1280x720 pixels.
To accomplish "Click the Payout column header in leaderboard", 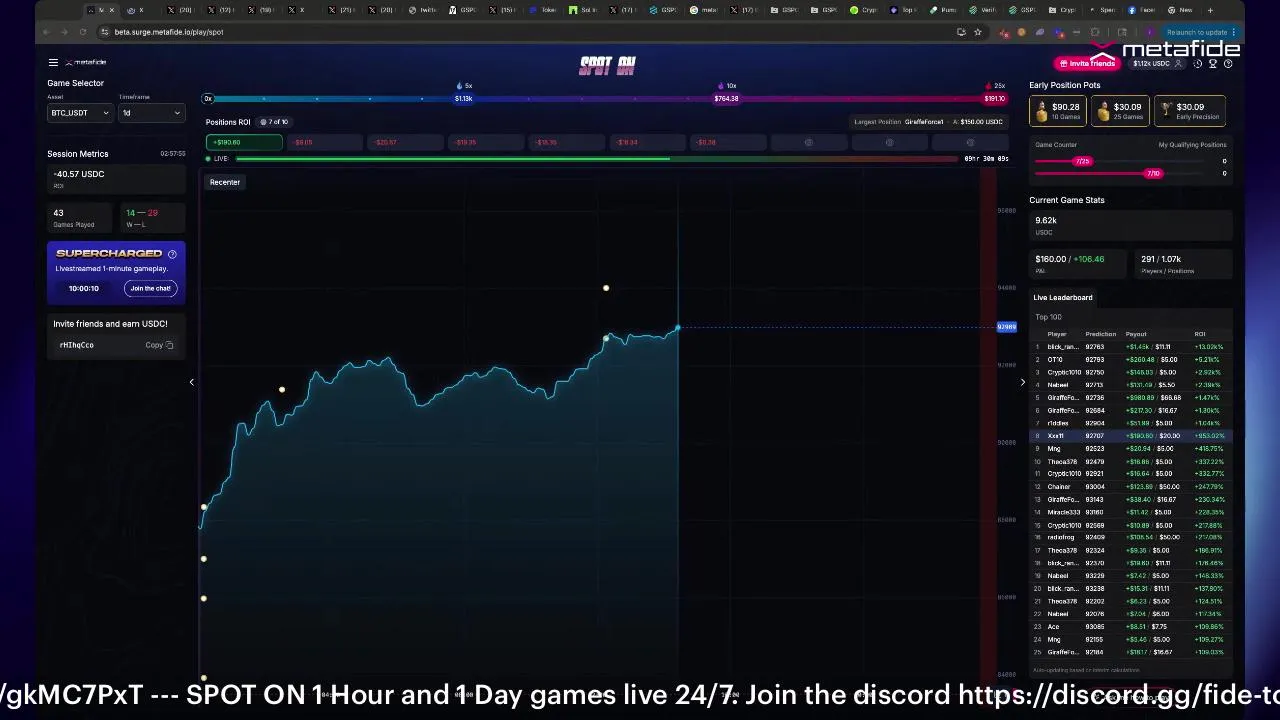I will point(1136,334).
